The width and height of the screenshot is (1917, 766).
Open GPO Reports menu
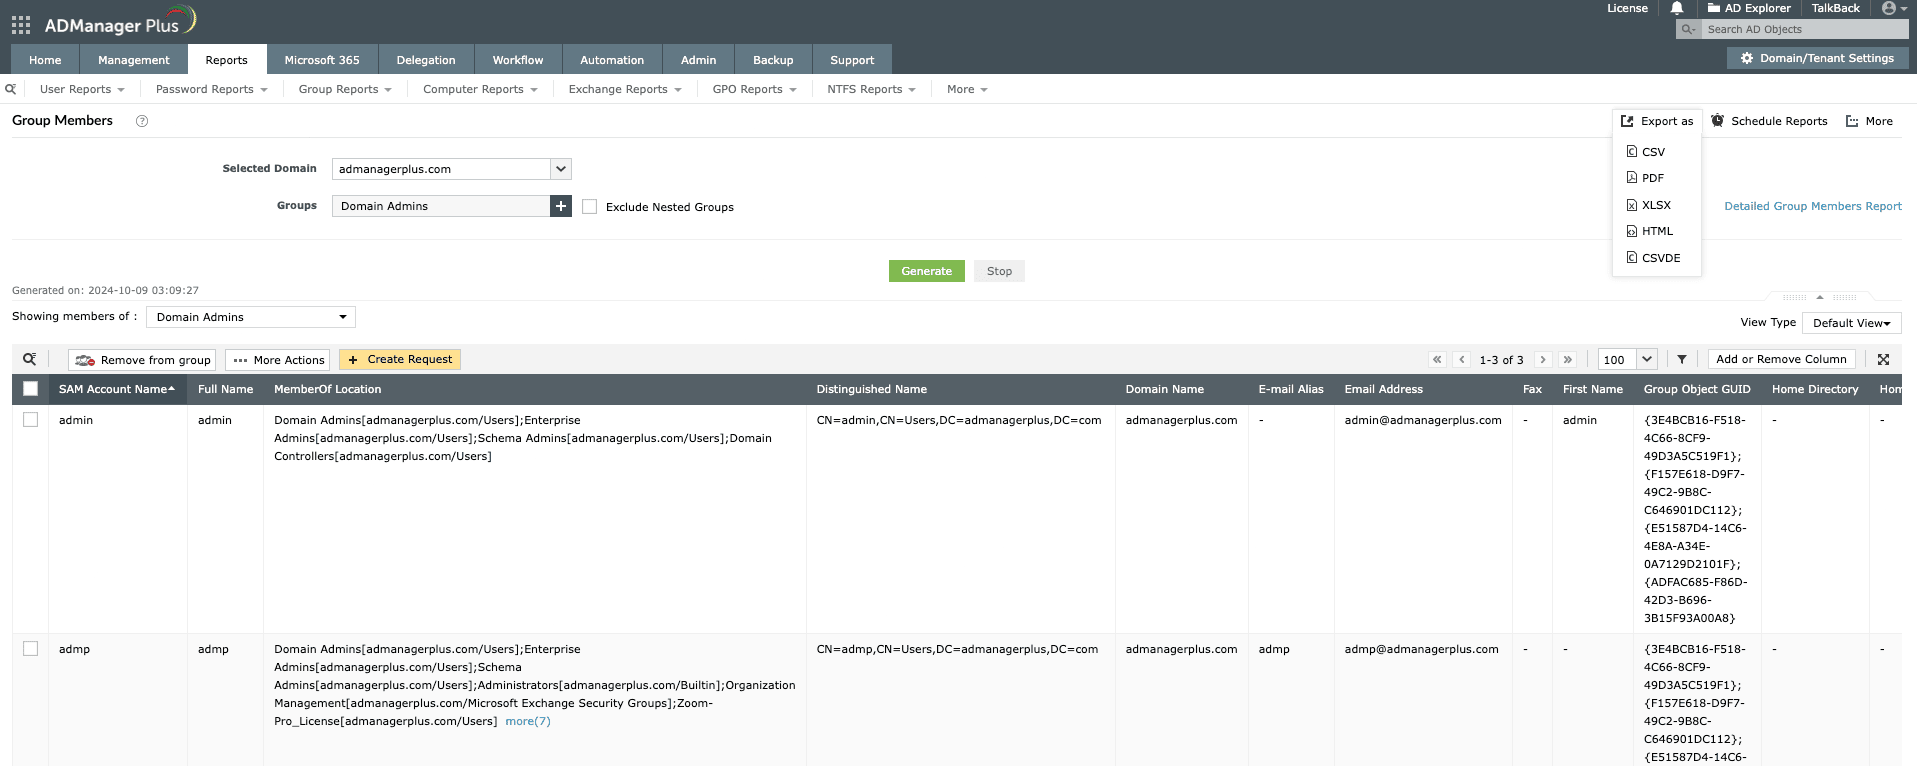tap(754, 89)
